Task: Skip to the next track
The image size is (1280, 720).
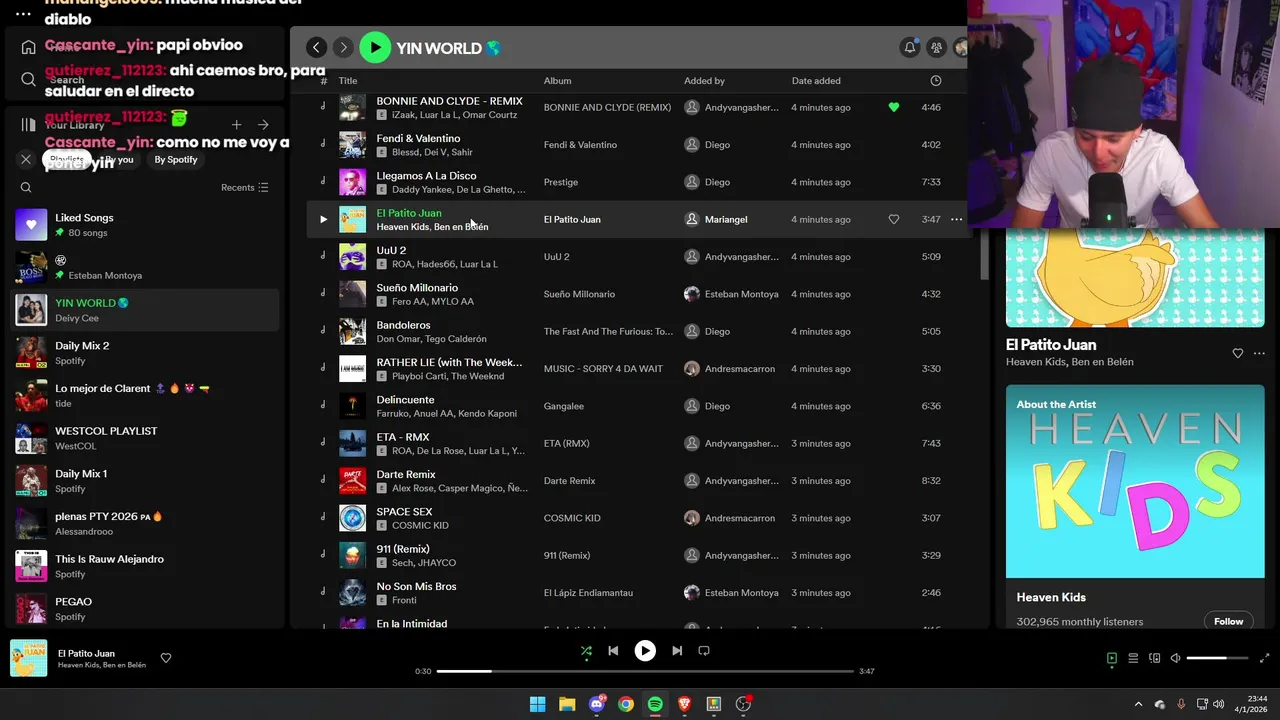Action: click(x=677, y=651)
